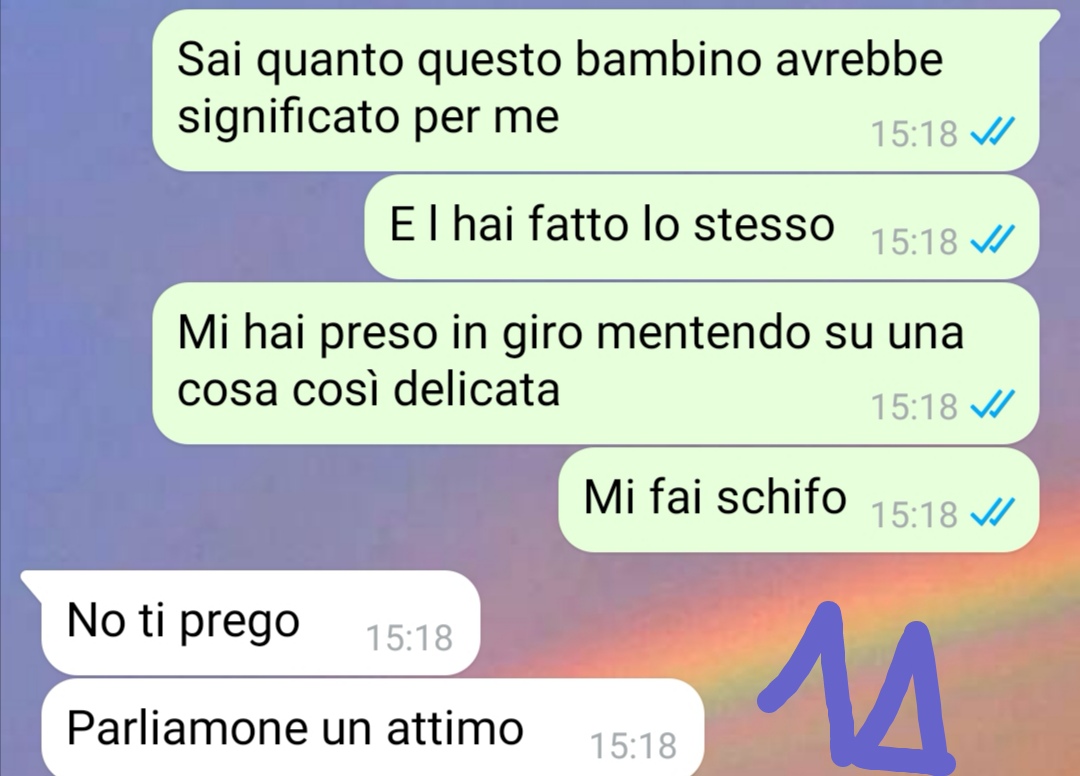Tap the 15:18 timestamp on 'No ti prego'

click(x=409, y=638)
